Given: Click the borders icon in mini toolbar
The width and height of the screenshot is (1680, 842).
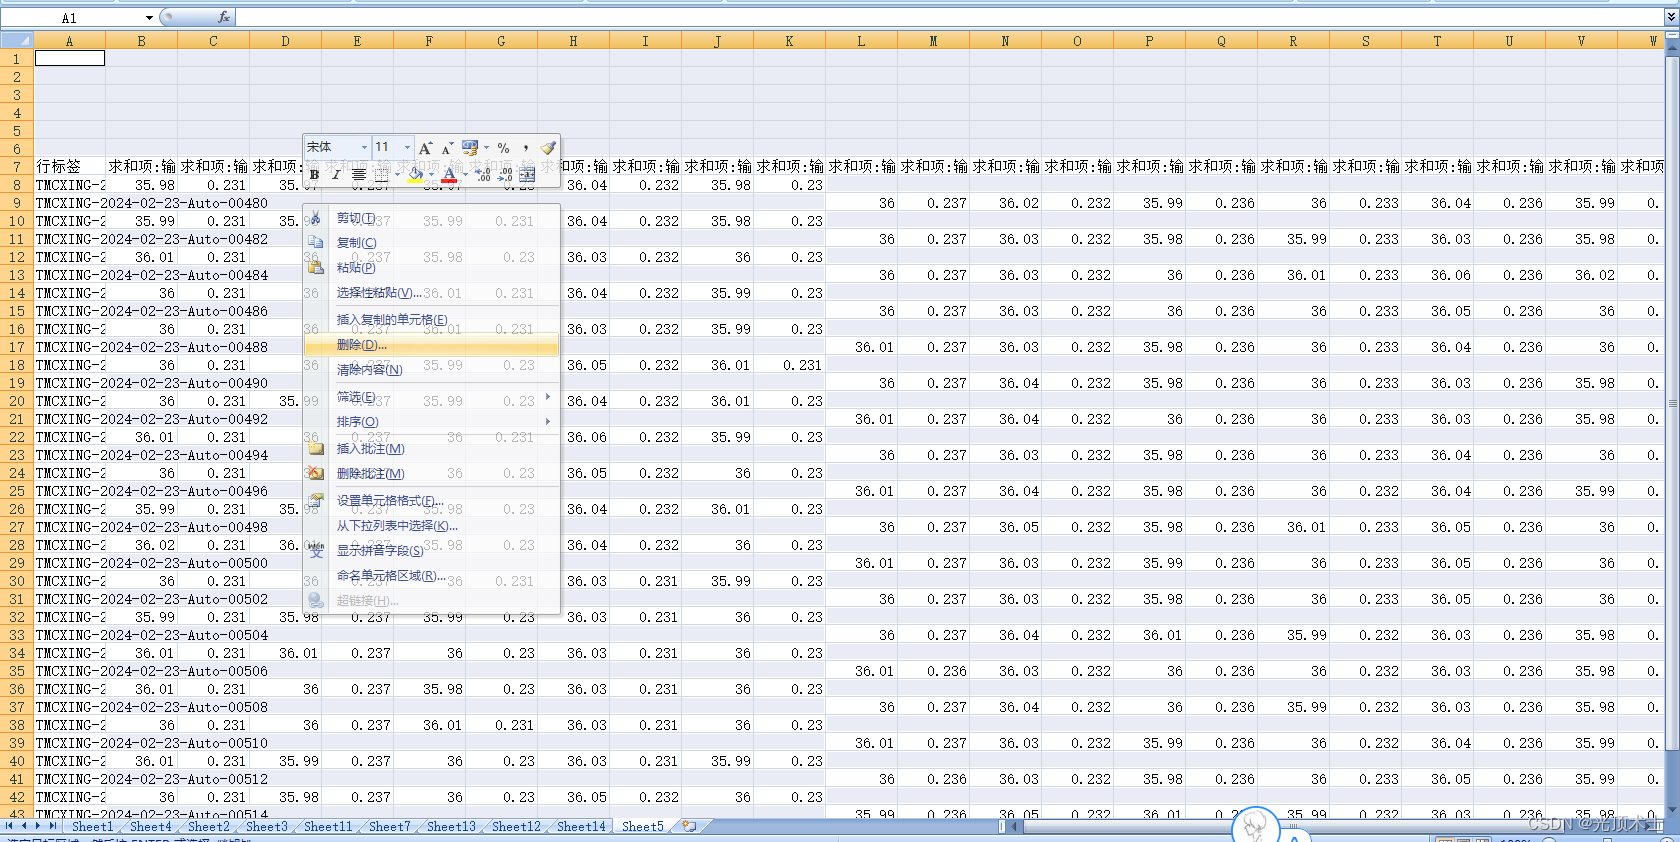Looking at the screenshot, I should (381, 174).
